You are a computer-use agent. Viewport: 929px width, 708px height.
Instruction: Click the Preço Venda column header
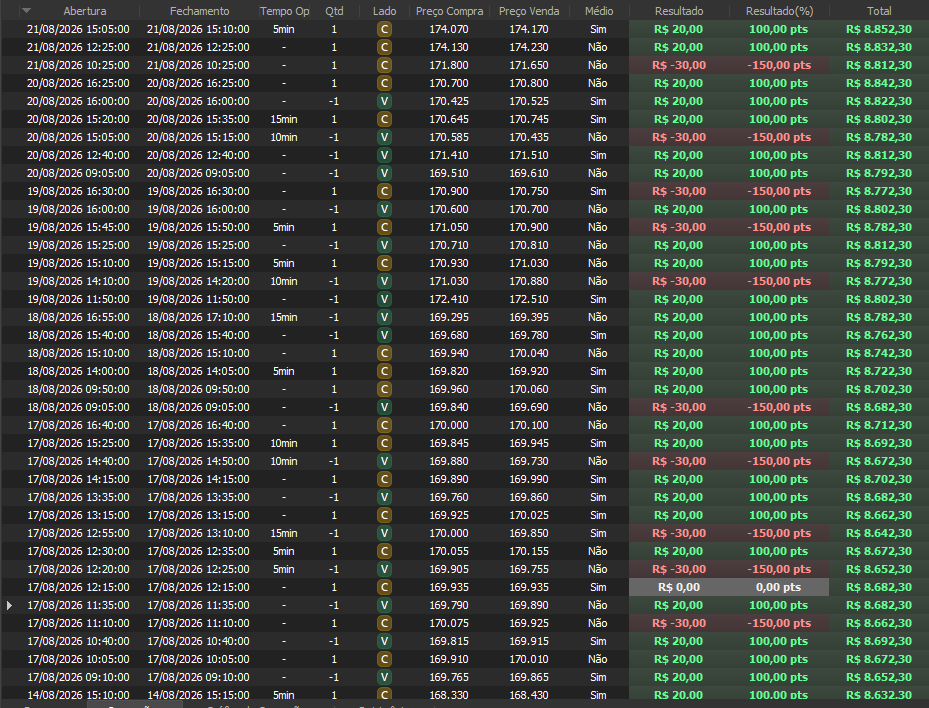pos(529,11)
